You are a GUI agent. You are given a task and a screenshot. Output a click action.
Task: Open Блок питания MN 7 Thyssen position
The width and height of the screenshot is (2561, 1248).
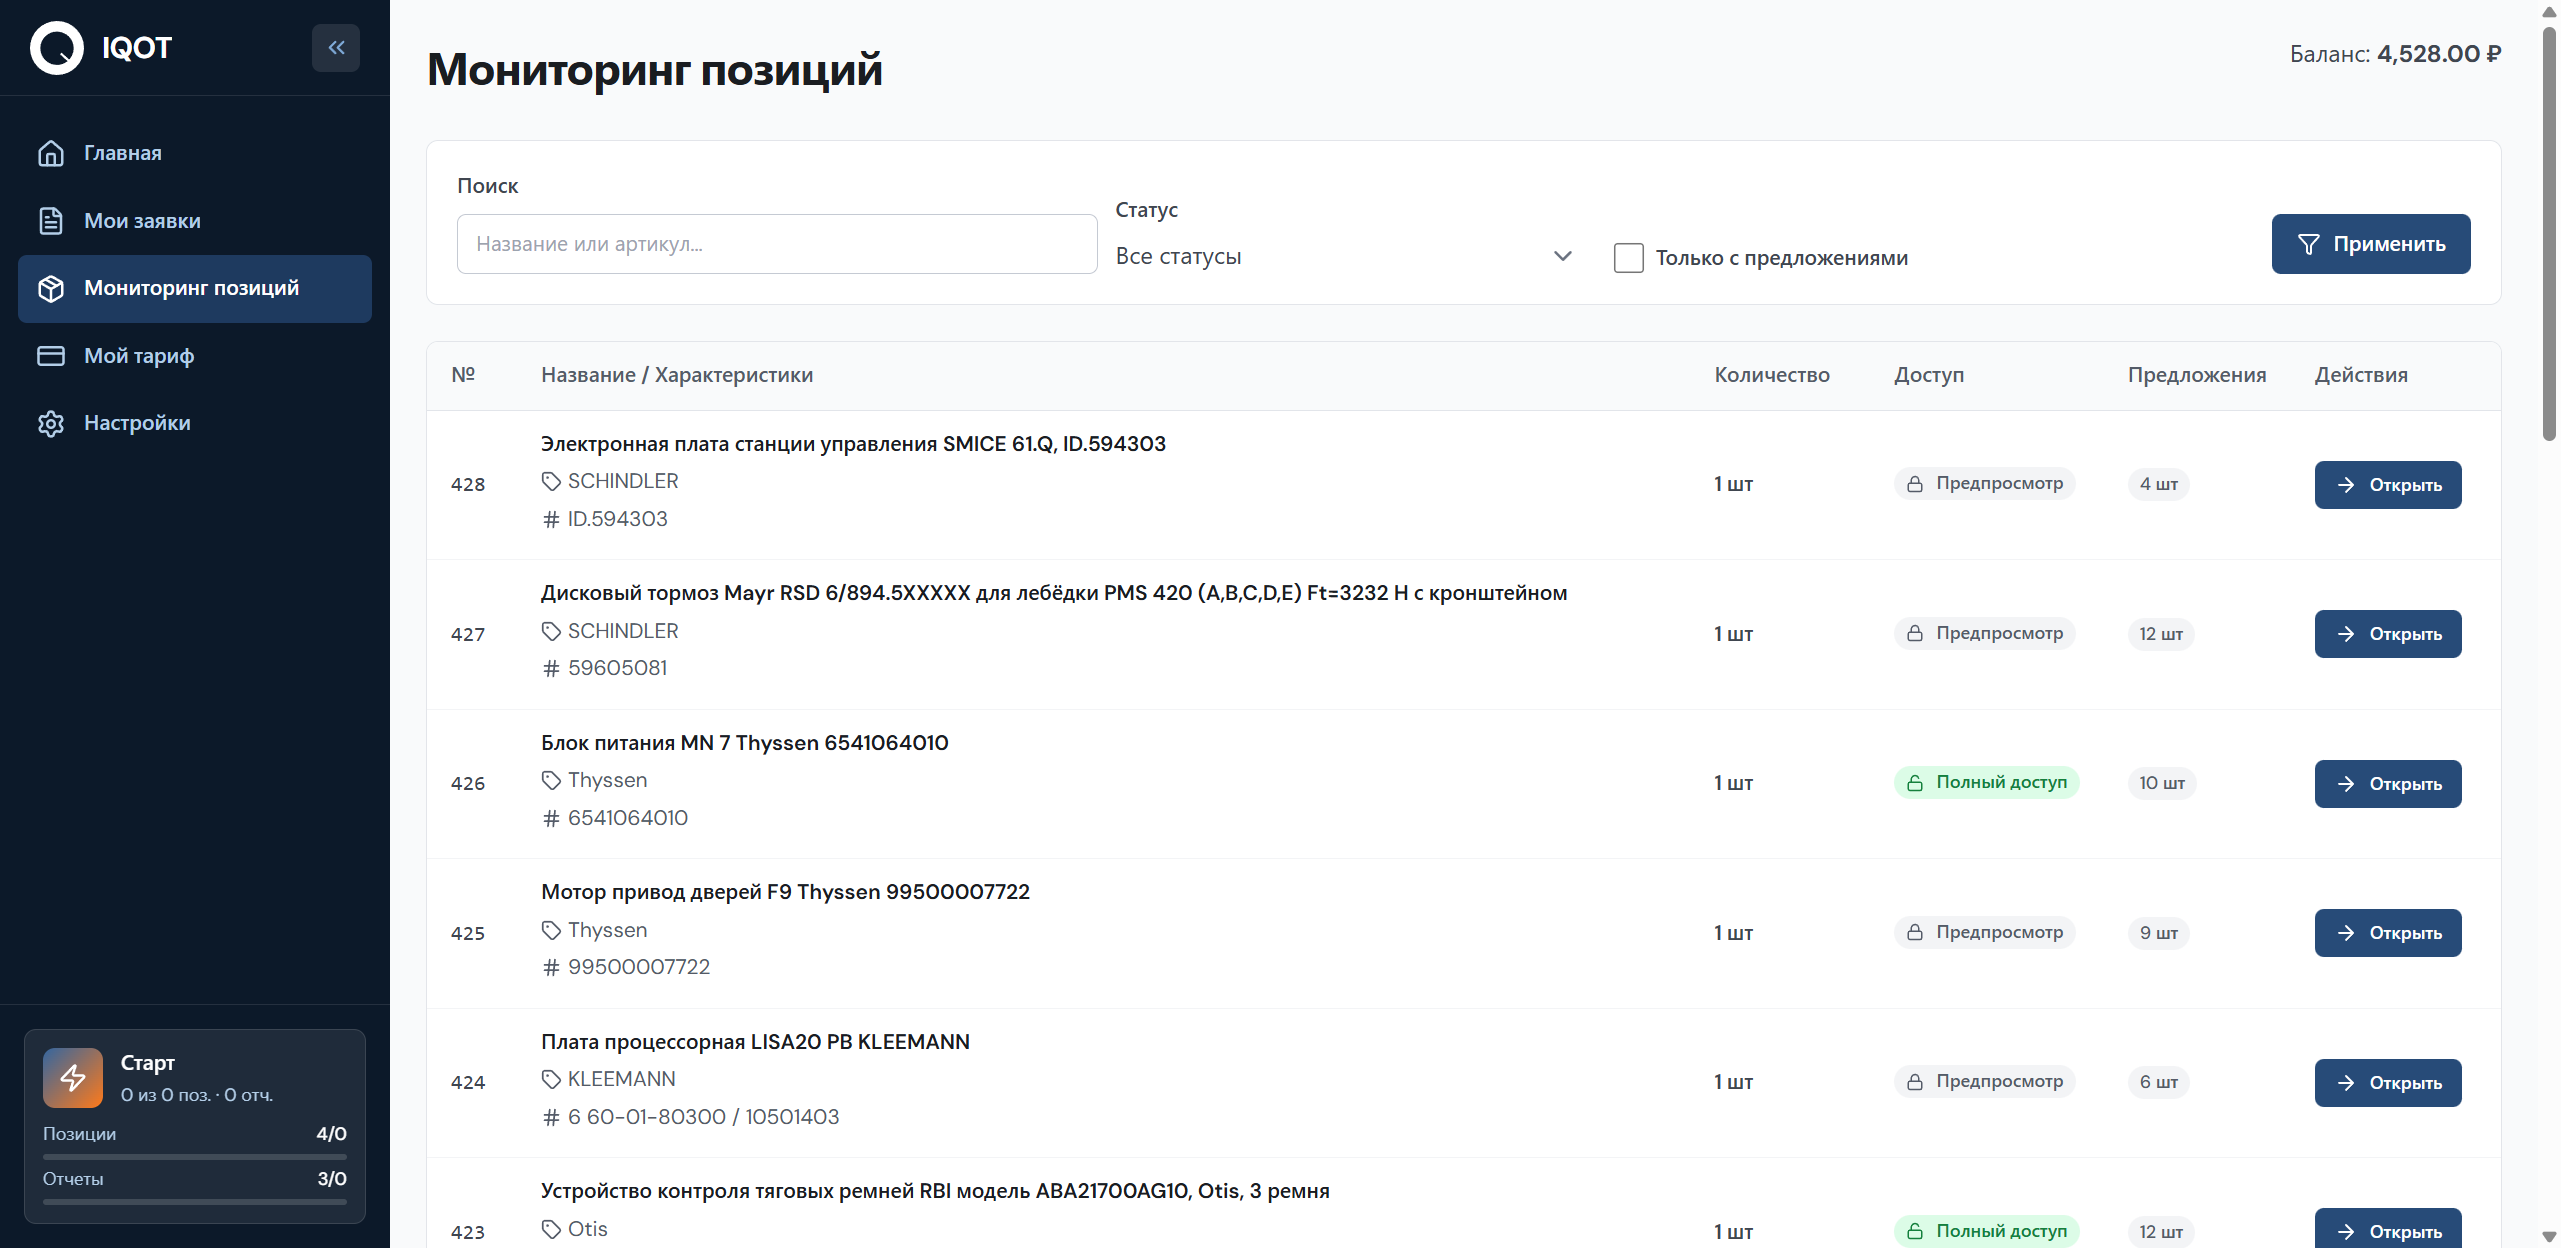tap(2387, 784)
